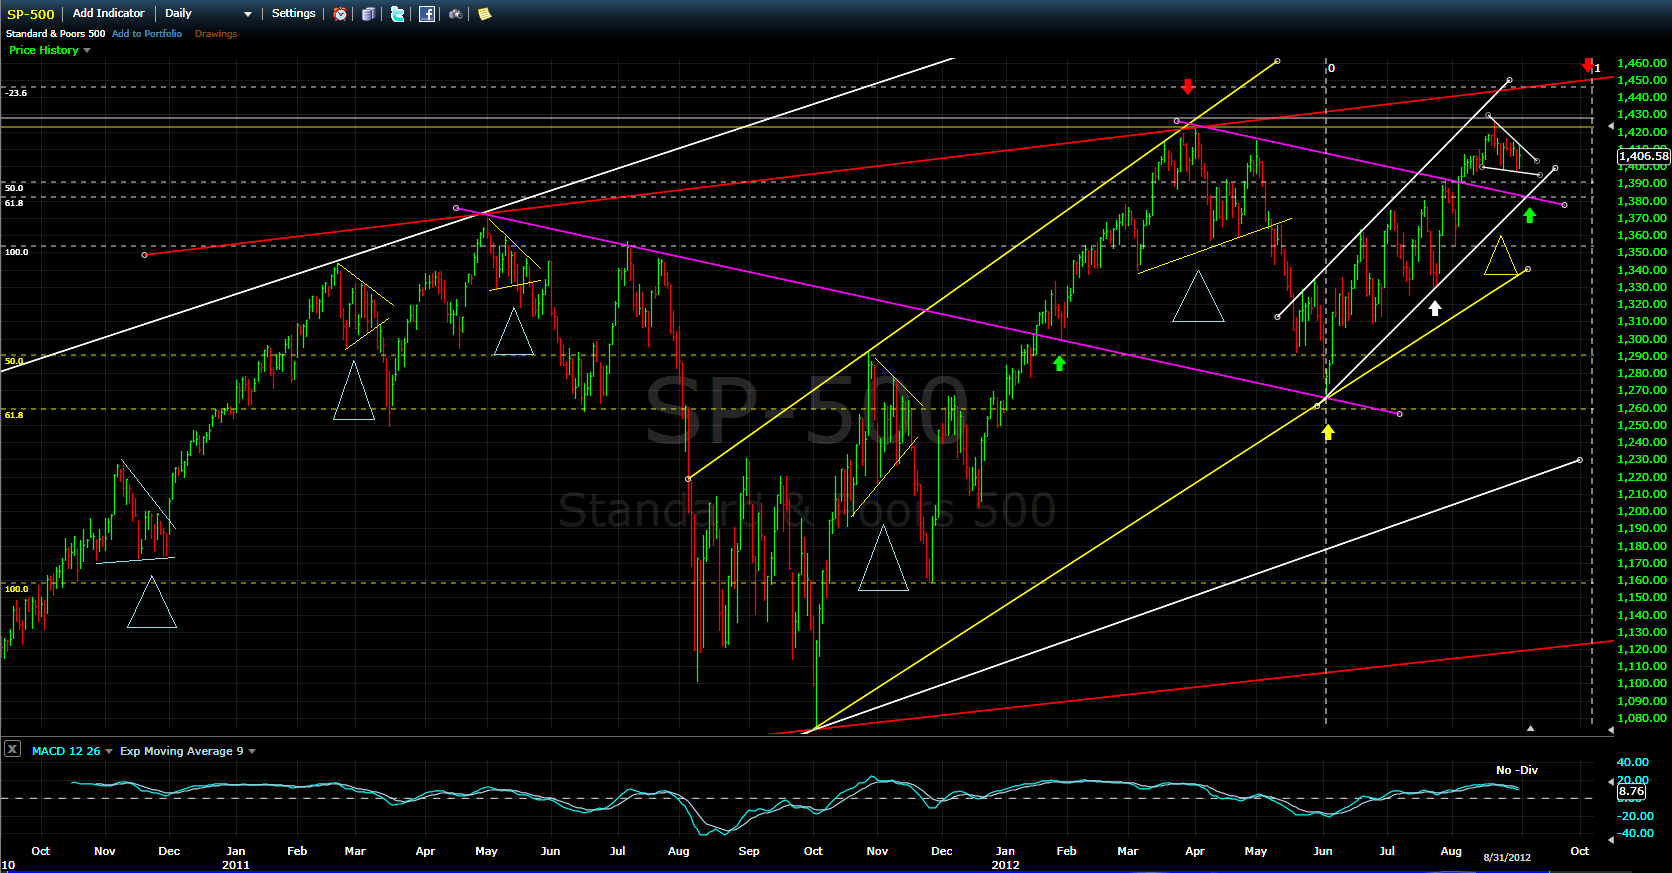This screenshot has width=1672, height=873.
Task: Click the current price label 1,406.58
Action: pyautogui.click(x=1644, y=156)
